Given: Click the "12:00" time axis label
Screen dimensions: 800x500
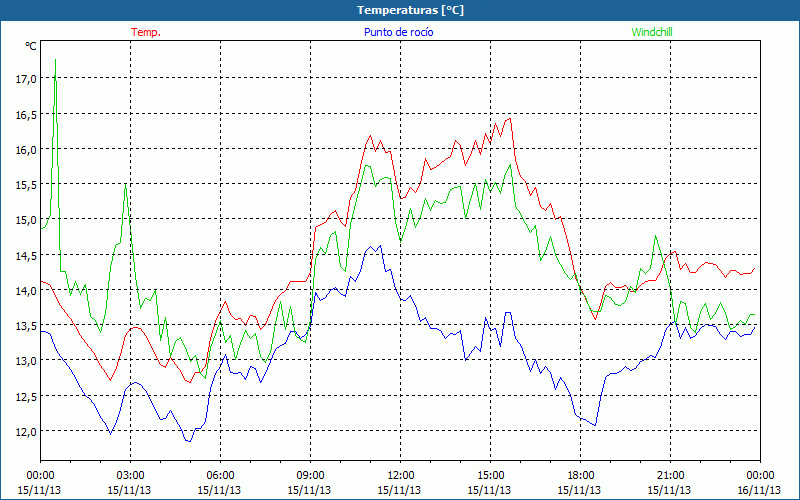Looking at the screenshot, I should coord(401,475).
